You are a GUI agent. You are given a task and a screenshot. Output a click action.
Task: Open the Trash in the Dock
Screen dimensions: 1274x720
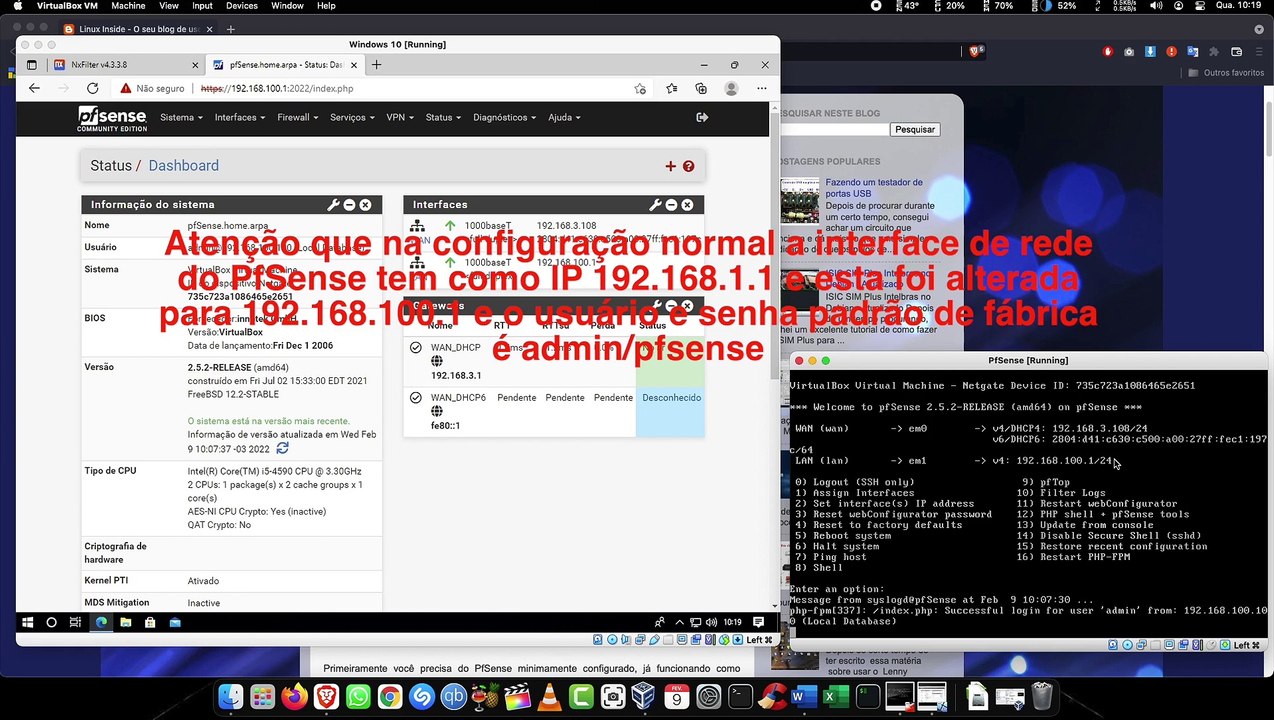[1042, 696]
